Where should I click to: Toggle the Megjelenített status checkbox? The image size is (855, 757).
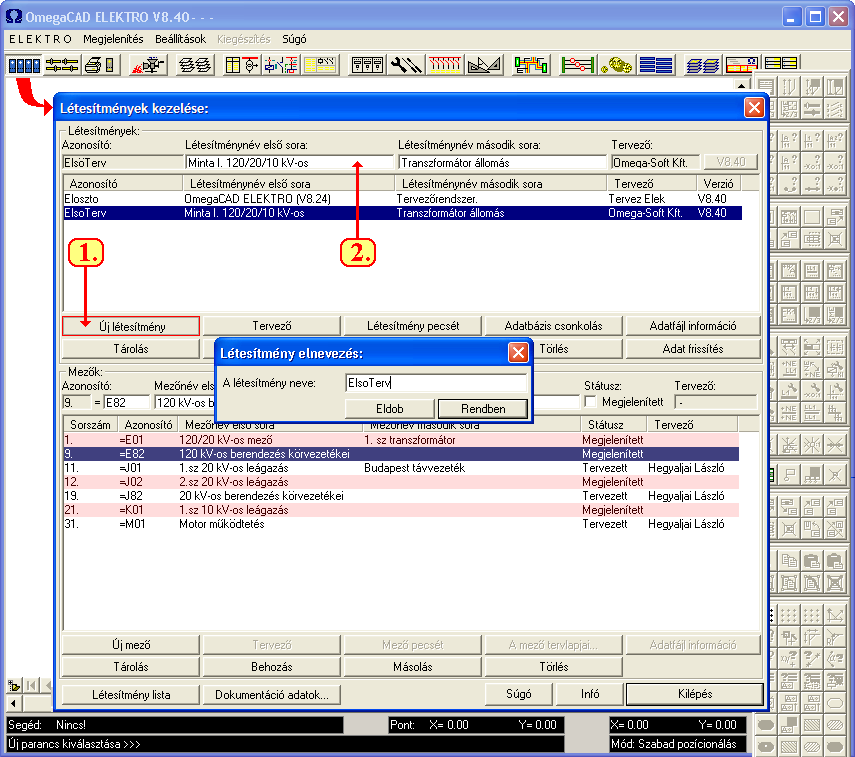(x=590, y=402)
